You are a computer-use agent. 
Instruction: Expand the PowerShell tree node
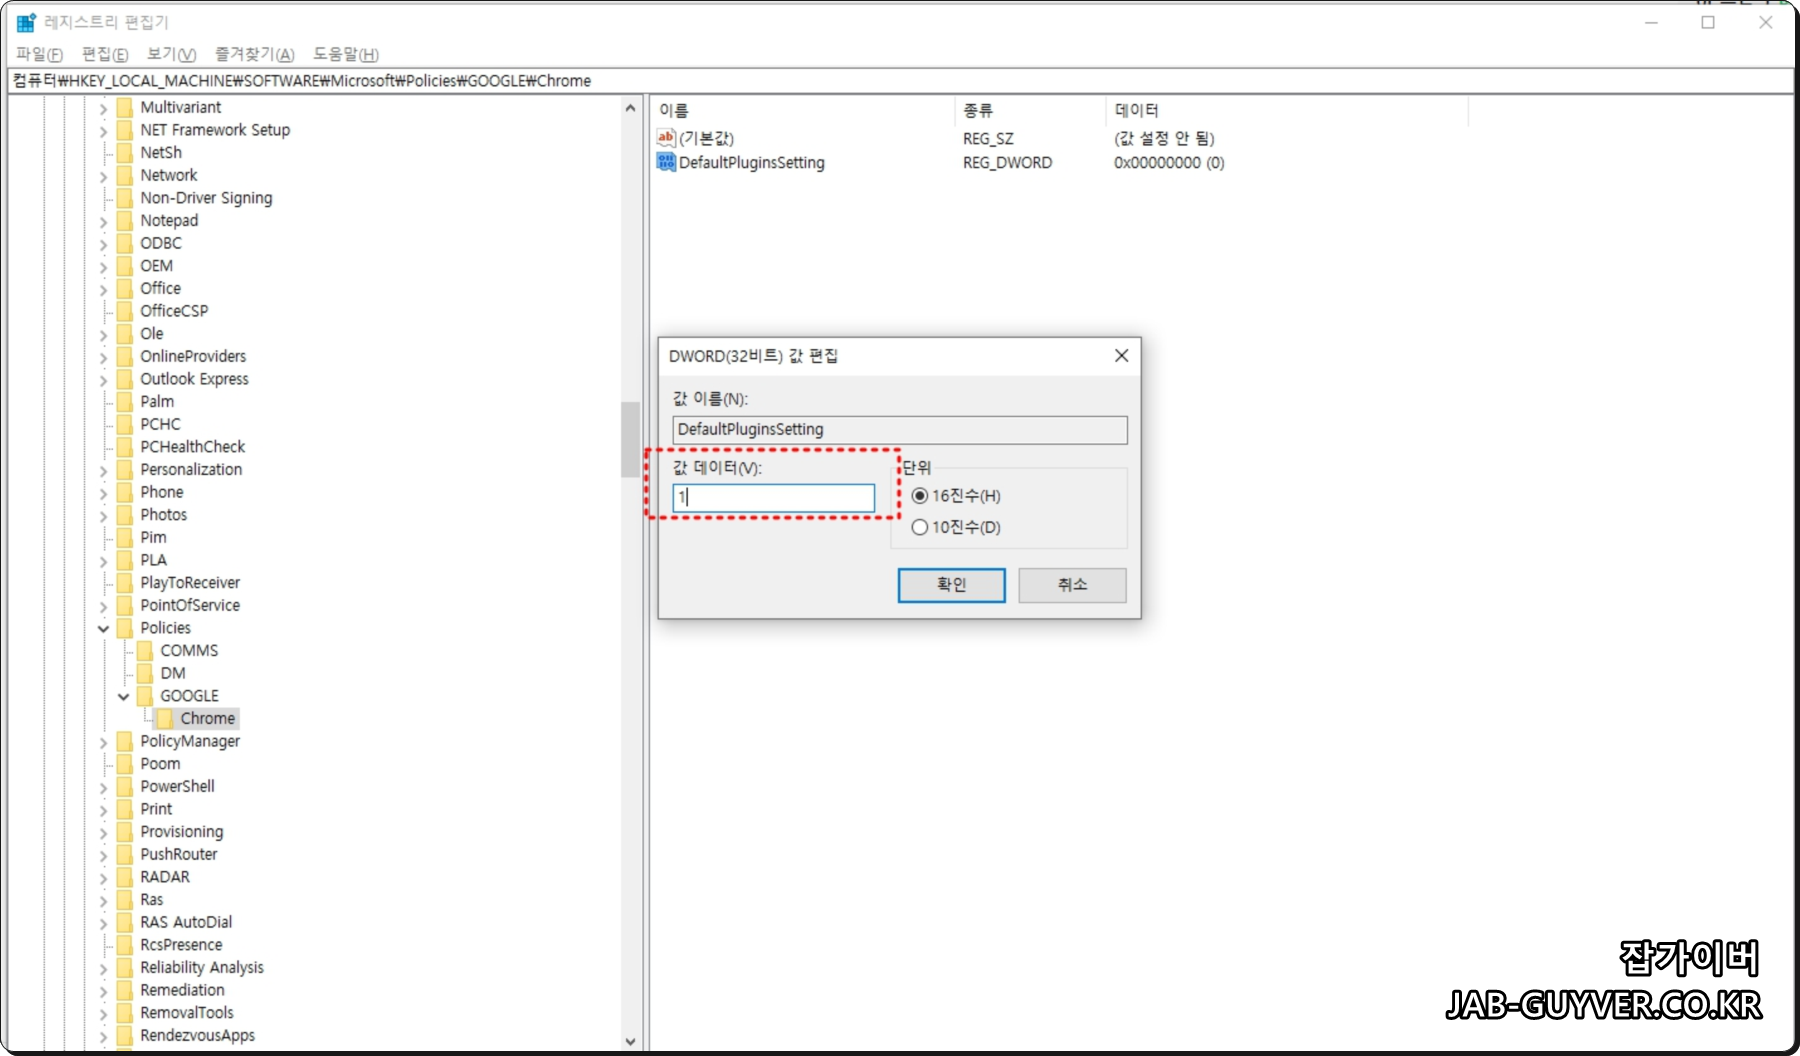[x=103, y=787]
